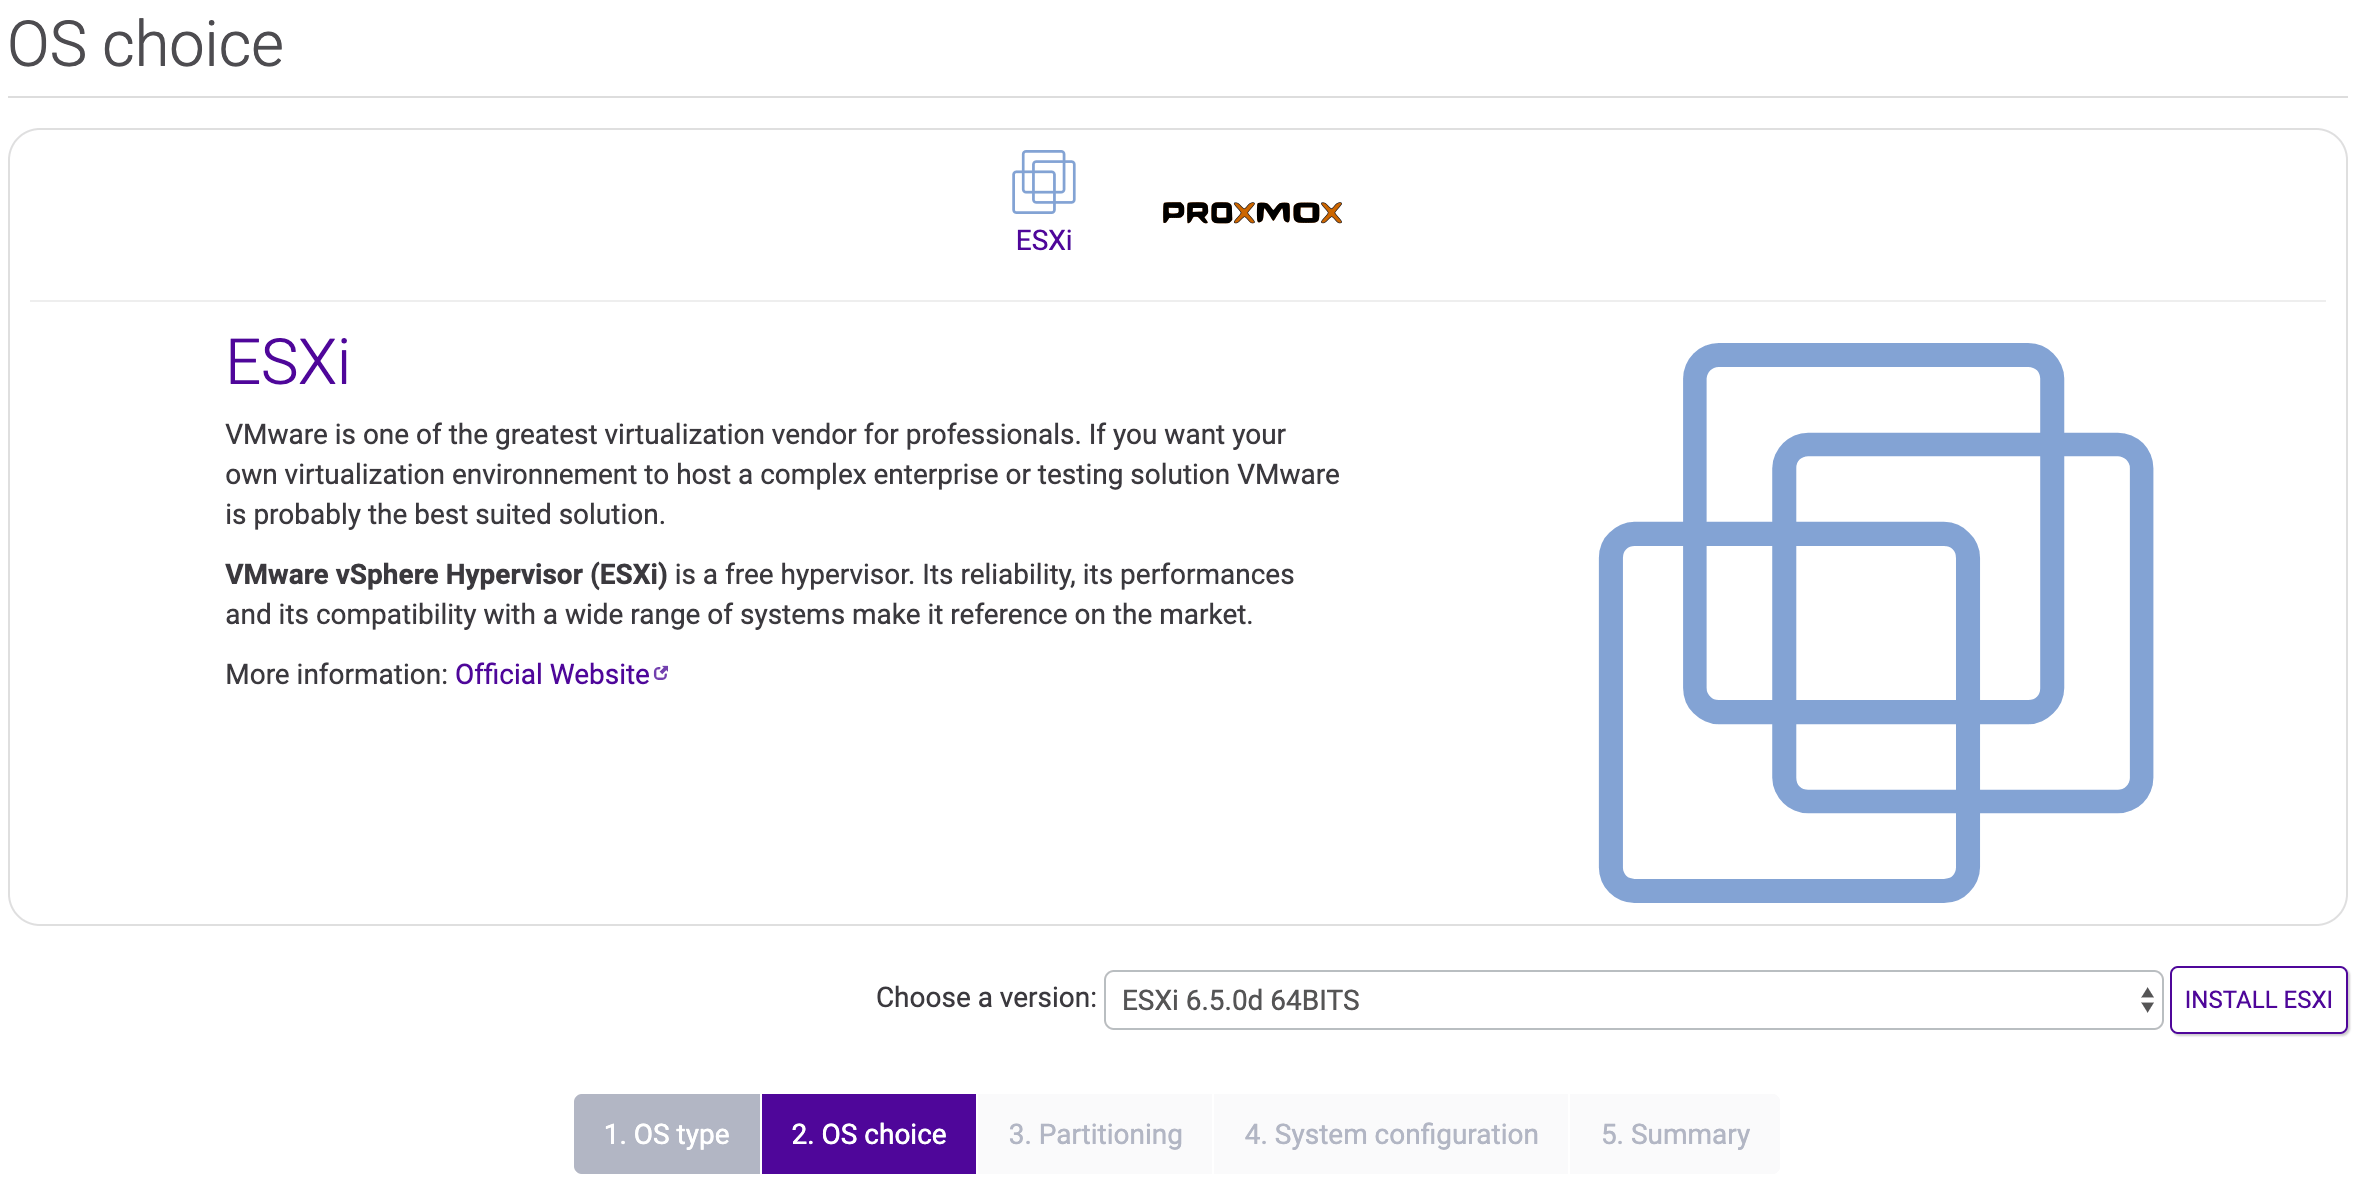Go back to the 1. OS type step
The height and width of the screenshot is (1186, 2358).
pos(667,1134)
